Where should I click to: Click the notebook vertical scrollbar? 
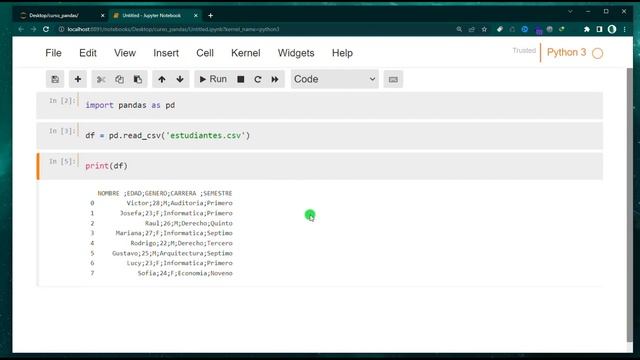(x=629, y=204)
